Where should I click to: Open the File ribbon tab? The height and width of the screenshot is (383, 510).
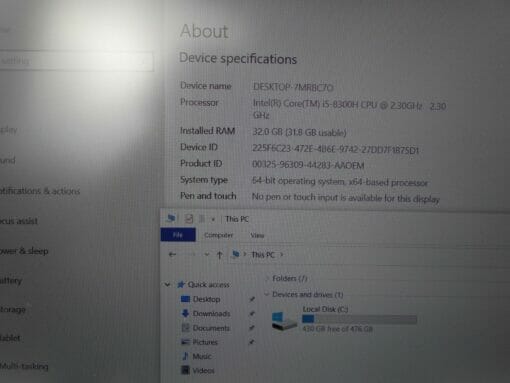(x=178, y=235)
